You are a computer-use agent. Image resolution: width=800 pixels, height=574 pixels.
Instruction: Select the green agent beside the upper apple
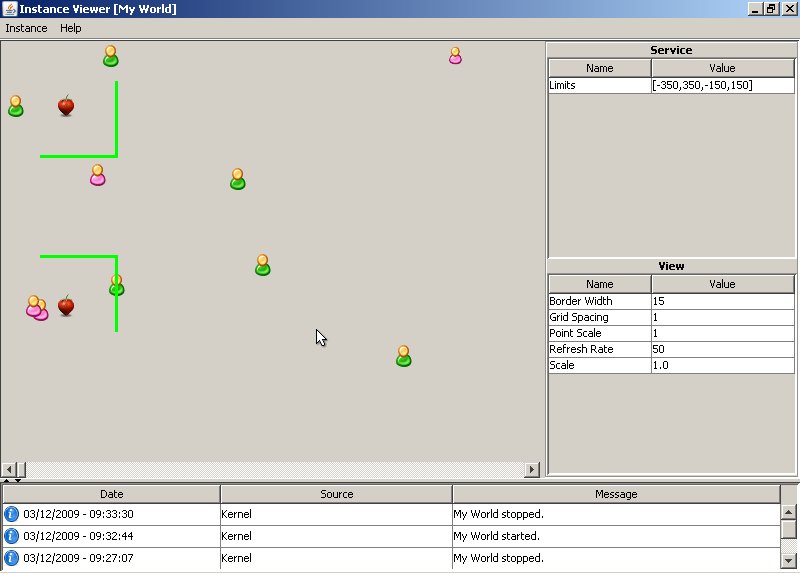tap(16, 106)
